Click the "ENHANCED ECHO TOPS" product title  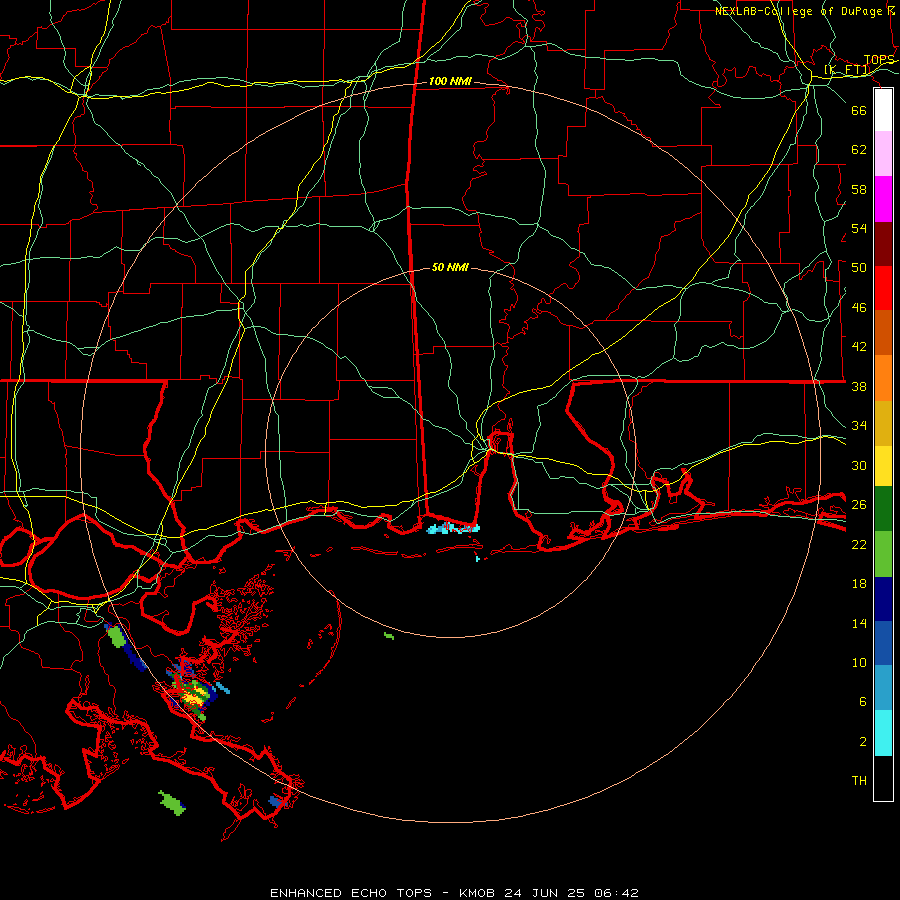coord(351,893)
